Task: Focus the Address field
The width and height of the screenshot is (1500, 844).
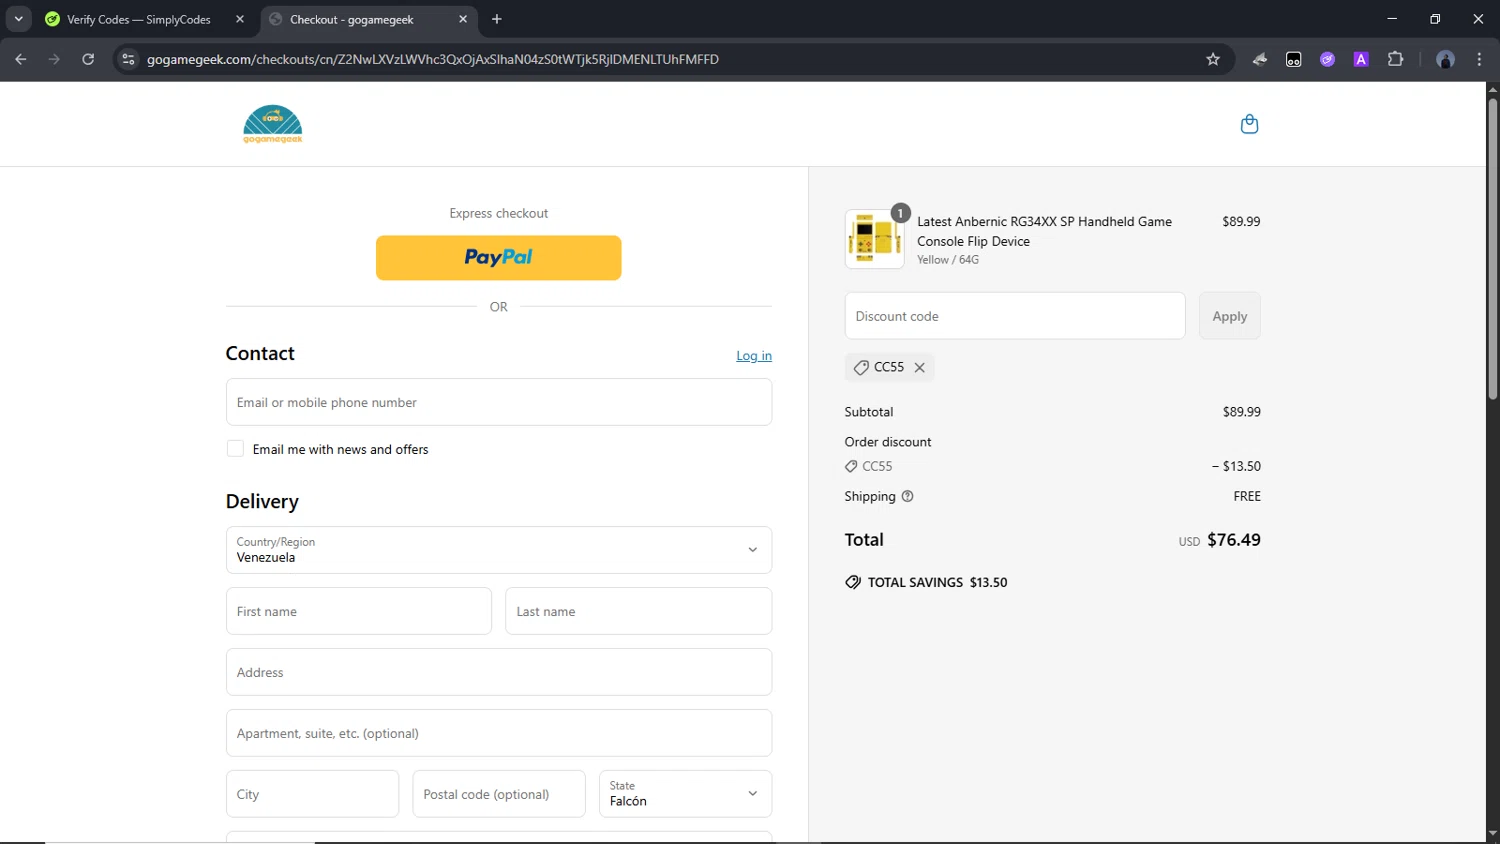Action: [499, 672]
